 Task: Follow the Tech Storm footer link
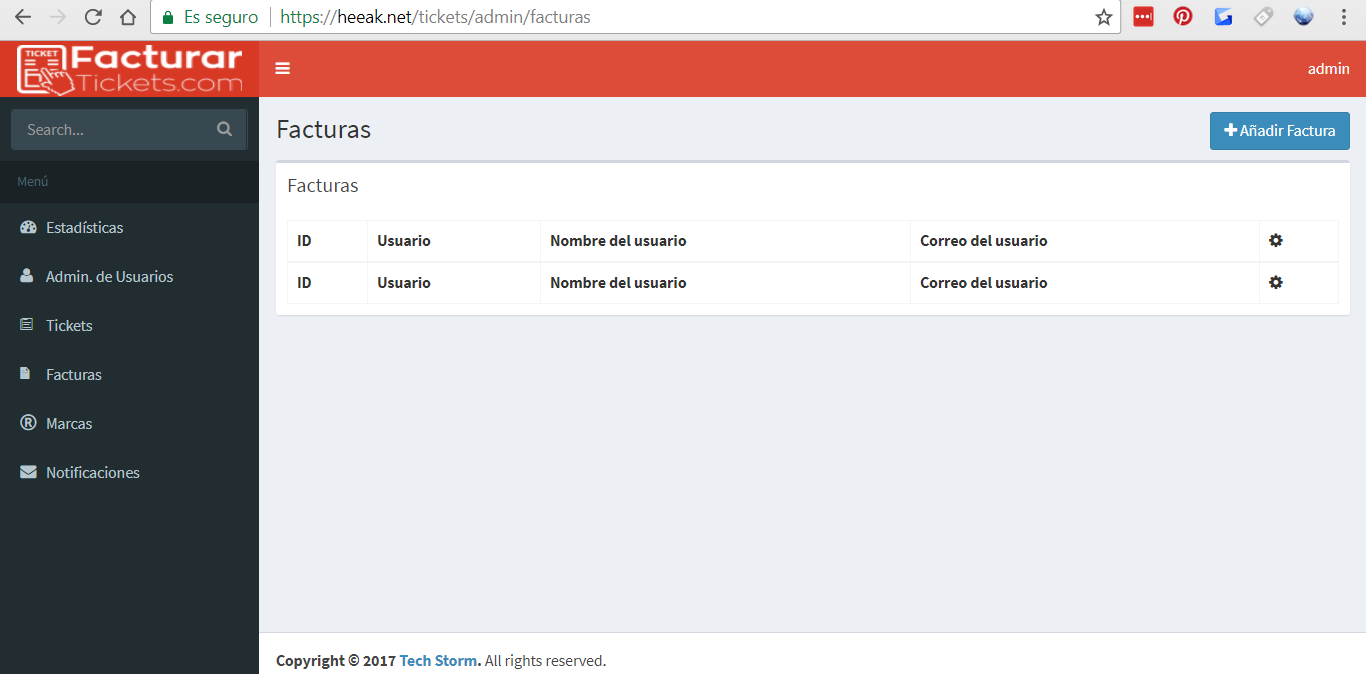[440, 660]
